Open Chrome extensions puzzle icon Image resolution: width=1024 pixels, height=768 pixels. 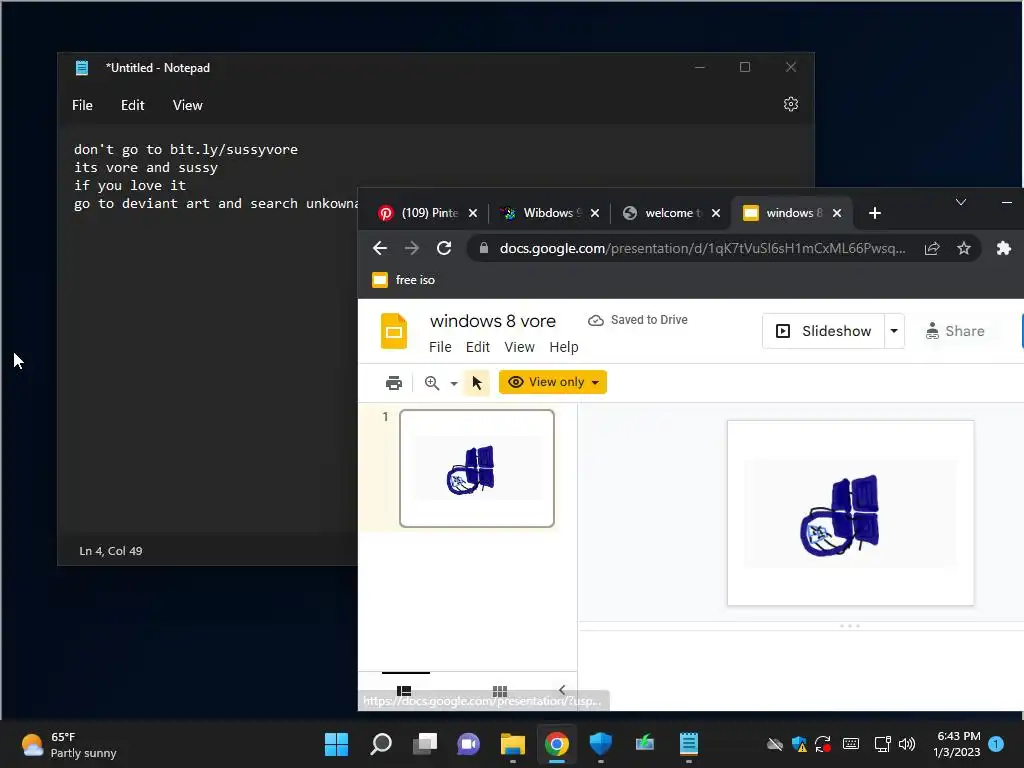pos(1004,248)
